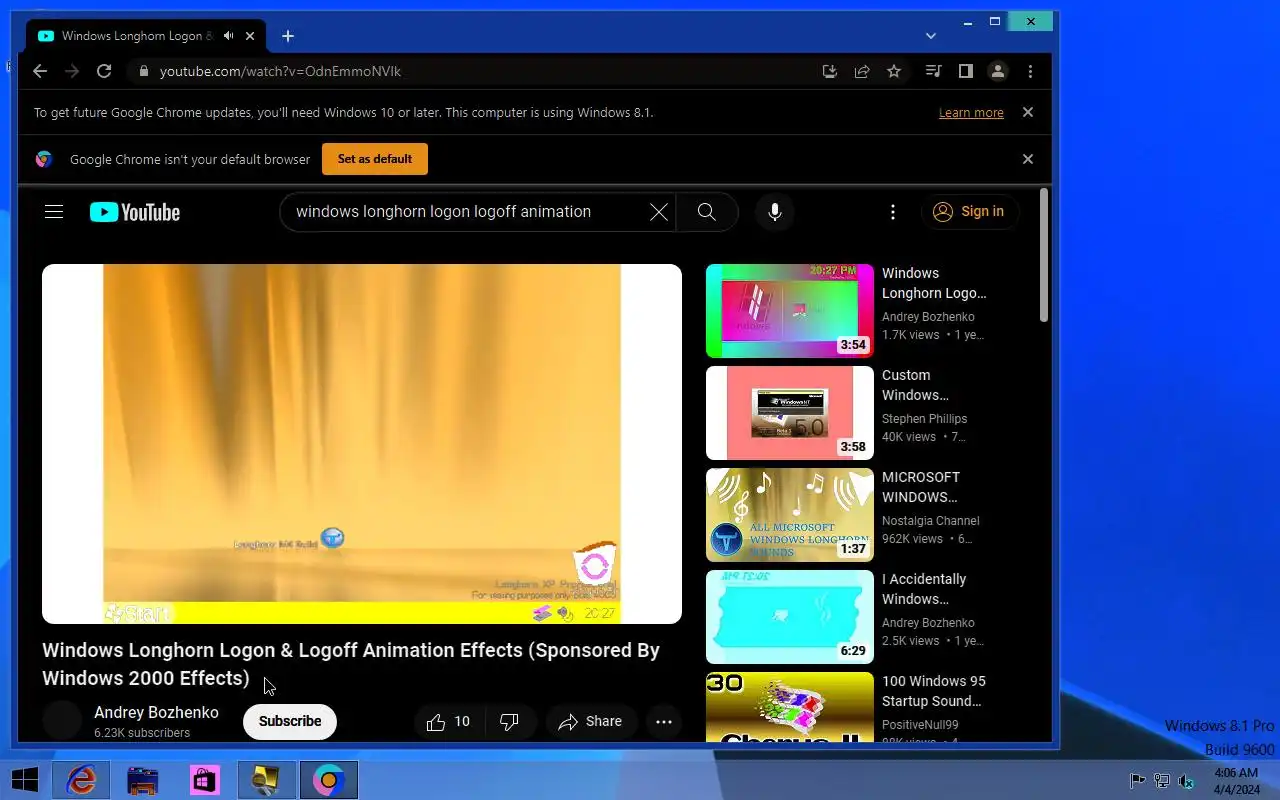Open the Action Center flag icon
Image resolution: width=1280 pixels, height=800 pixels.
click(x=1138, y=781)
